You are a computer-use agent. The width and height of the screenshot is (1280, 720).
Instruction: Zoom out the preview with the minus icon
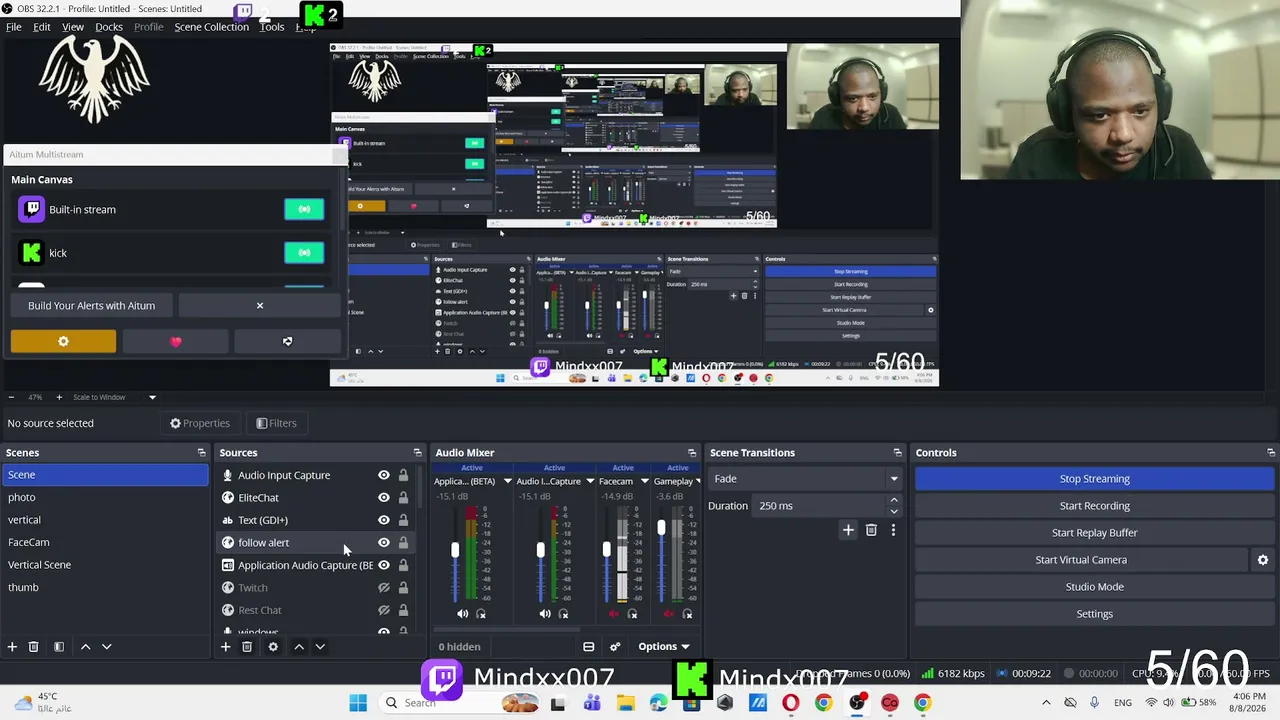point(10,397)
